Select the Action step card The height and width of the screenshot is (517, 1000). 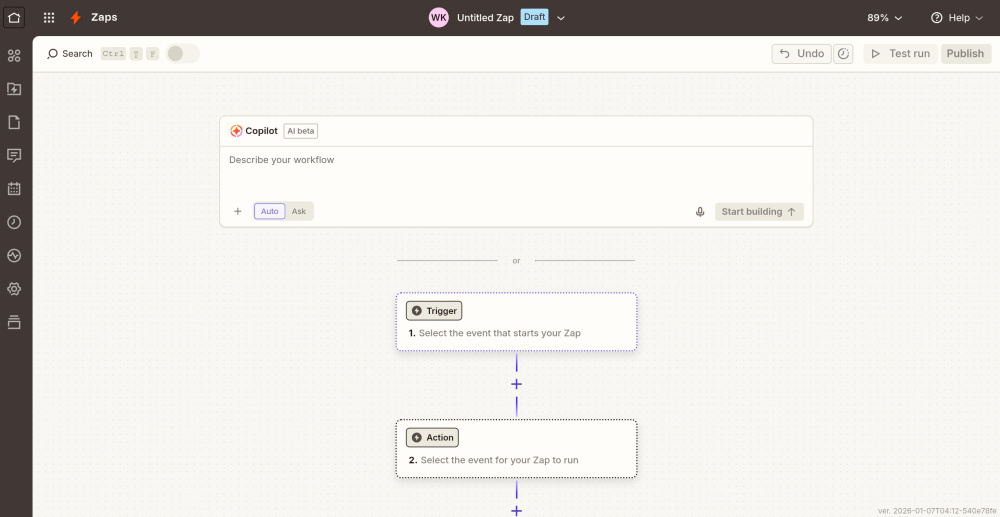tap(516, 449)
